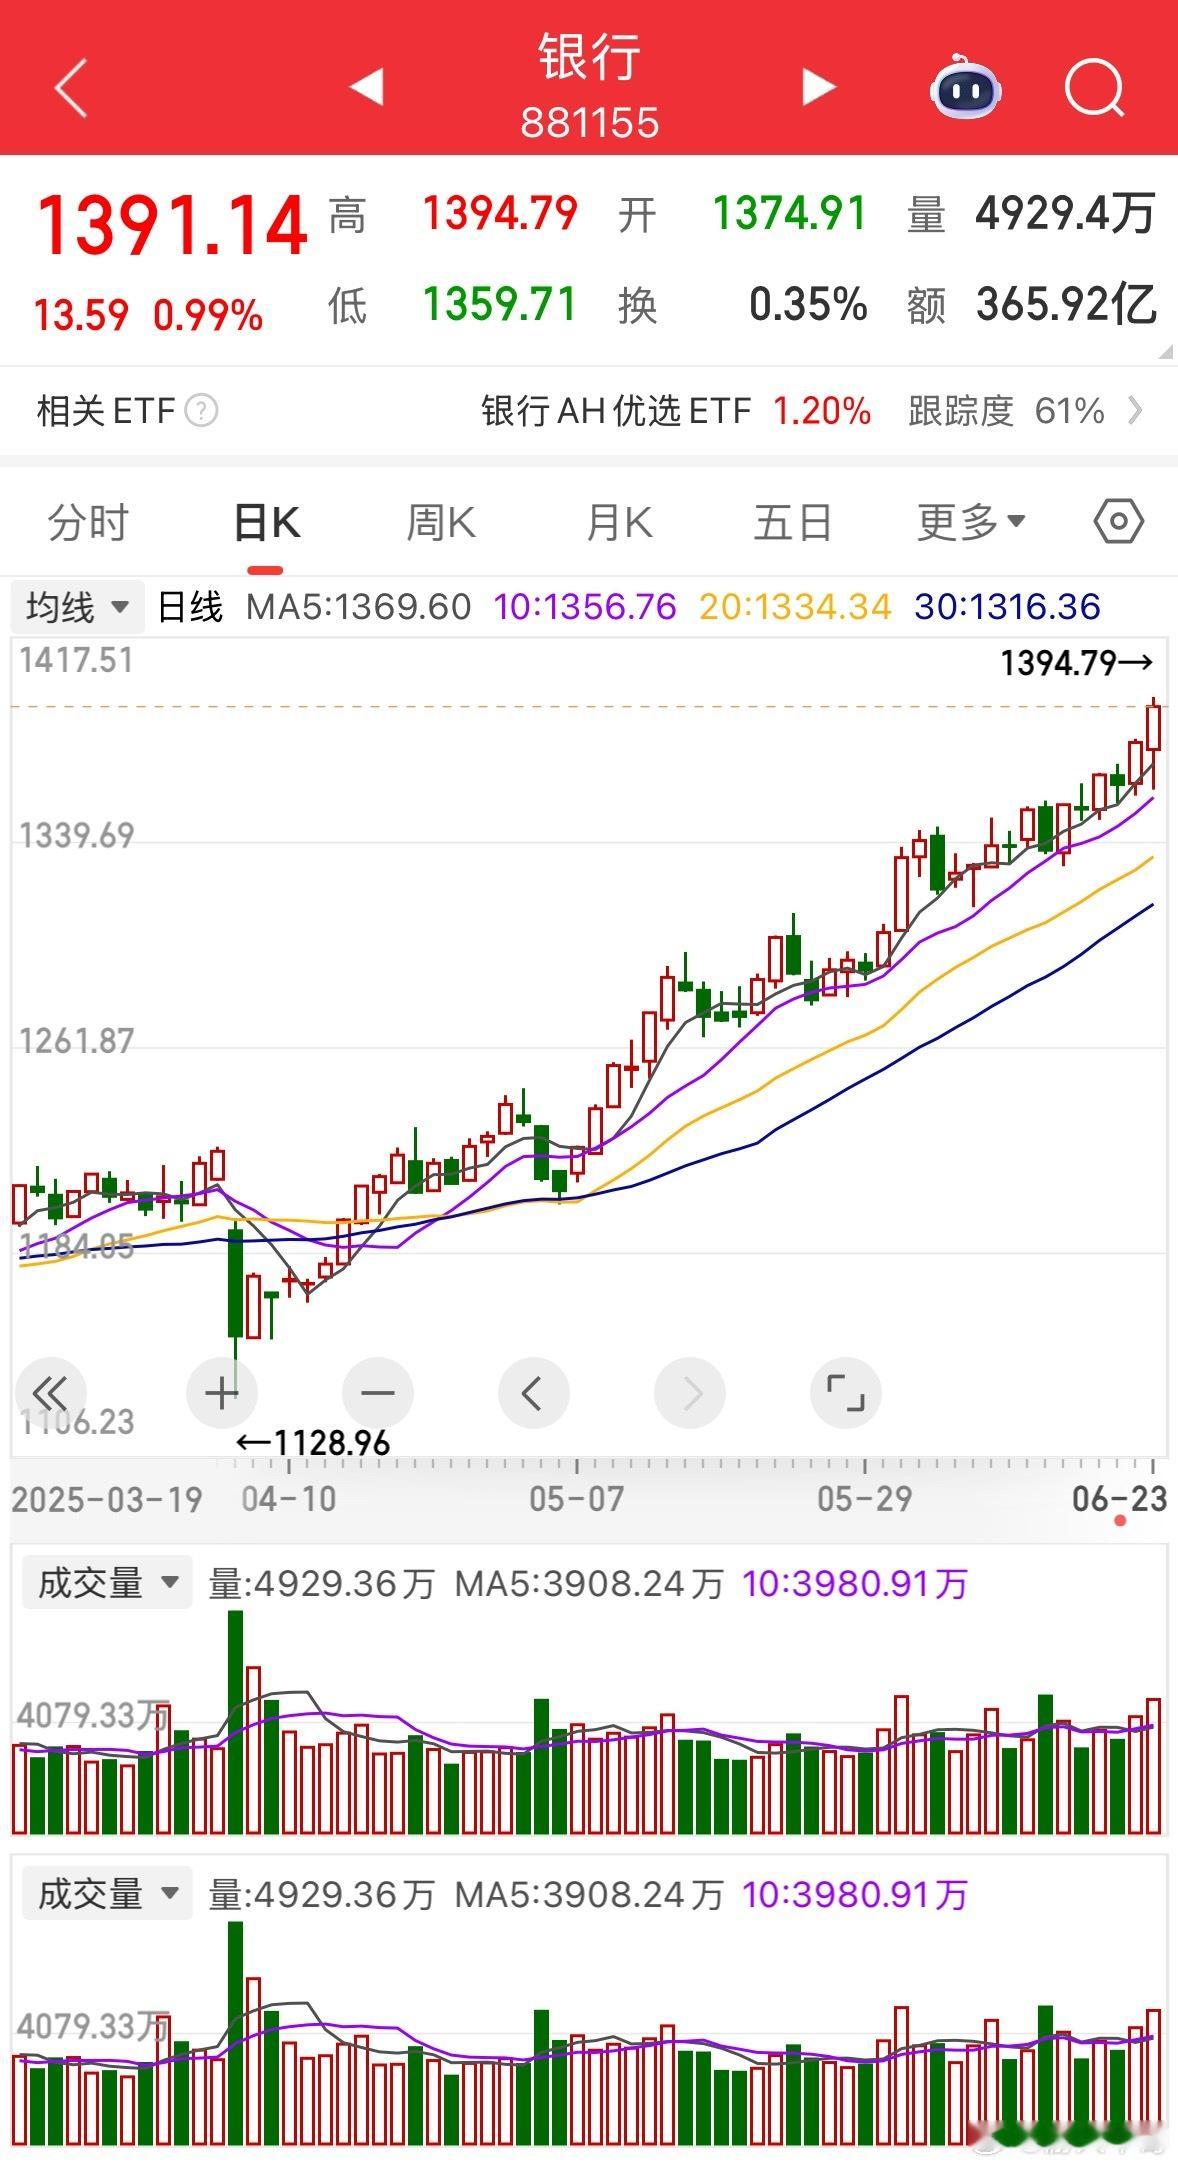The image size is (1178, 2167).
Task: Switch to the 分时 tab
Action: coord(89,523)
